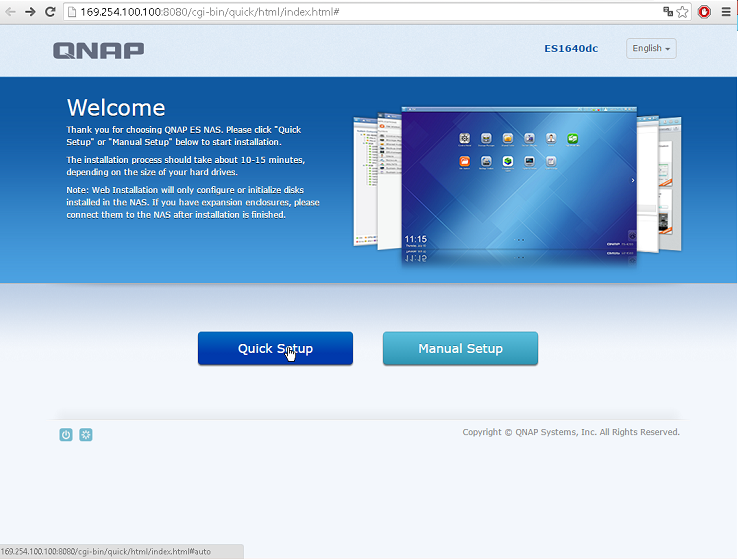Click the browser back arrow
Image resolution: width=738 pixels, height=559 pixels.
(x=10, y=12)
